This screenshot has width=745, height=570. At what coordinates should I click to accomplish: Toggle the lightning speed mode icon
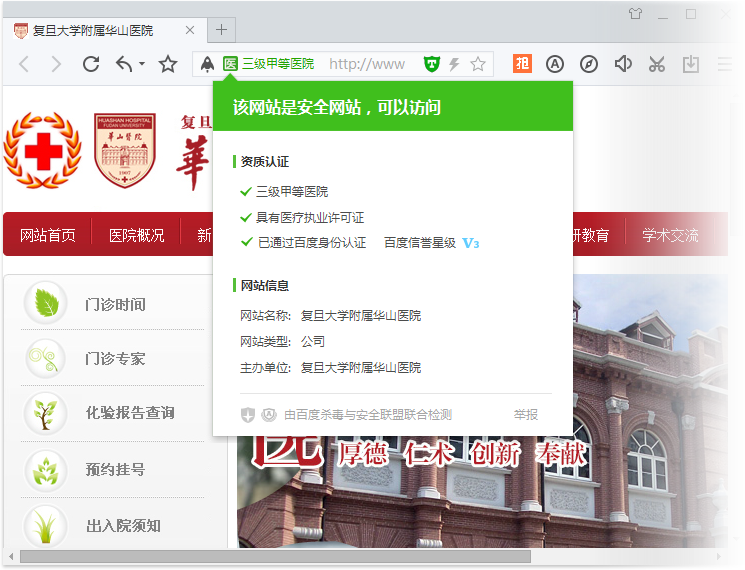[454, 64]
